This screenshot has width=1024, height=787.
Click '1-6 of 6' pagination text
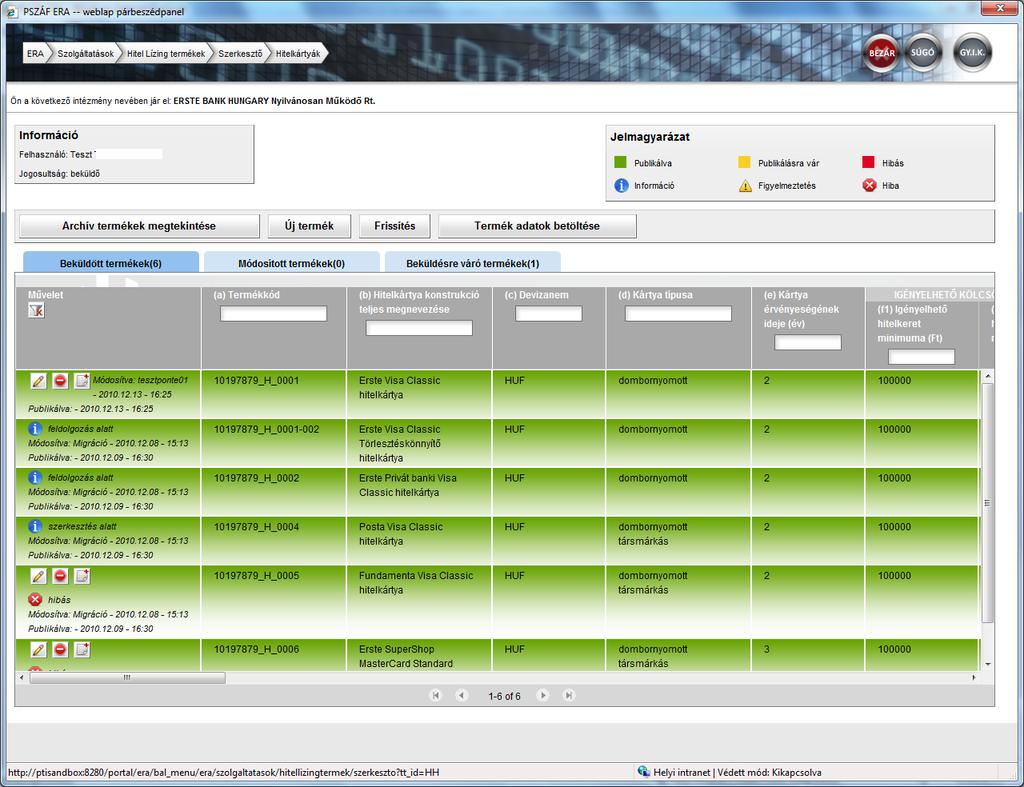click(504, 696)
